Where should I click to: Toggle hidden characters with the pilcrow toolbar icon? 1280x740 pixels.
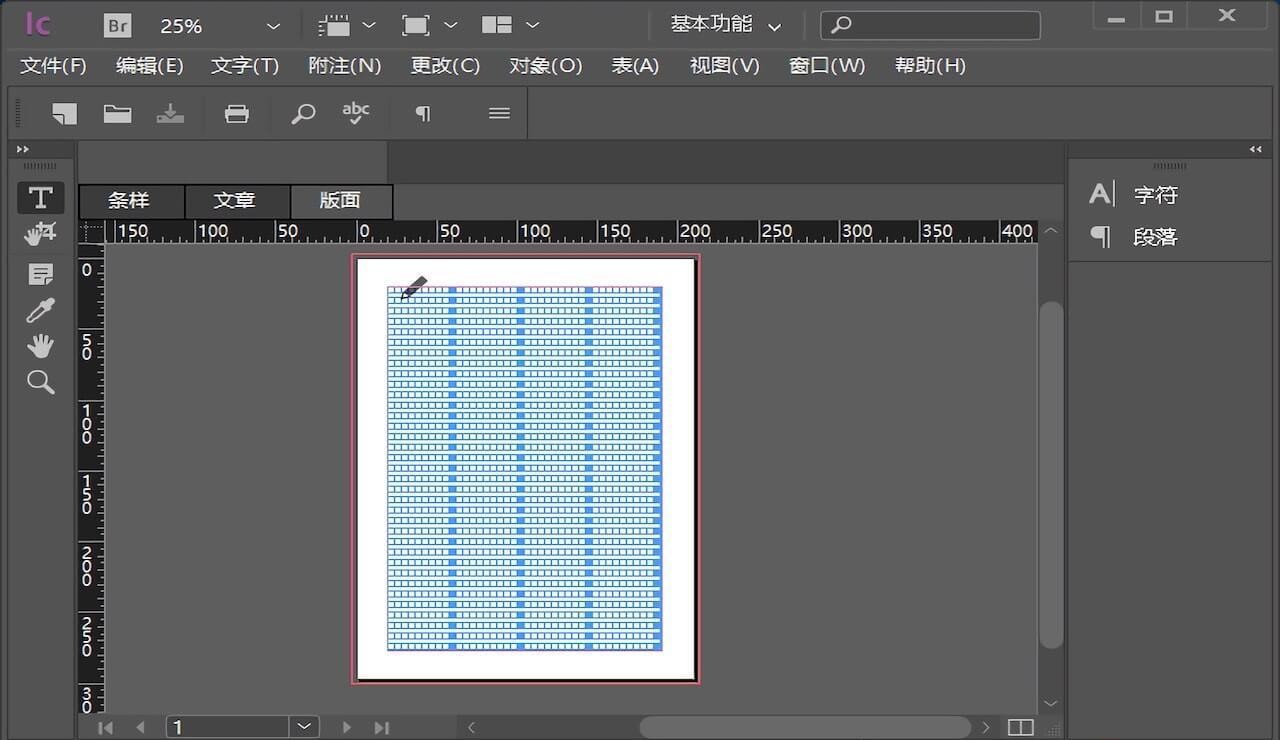click(x=423, y=114)
